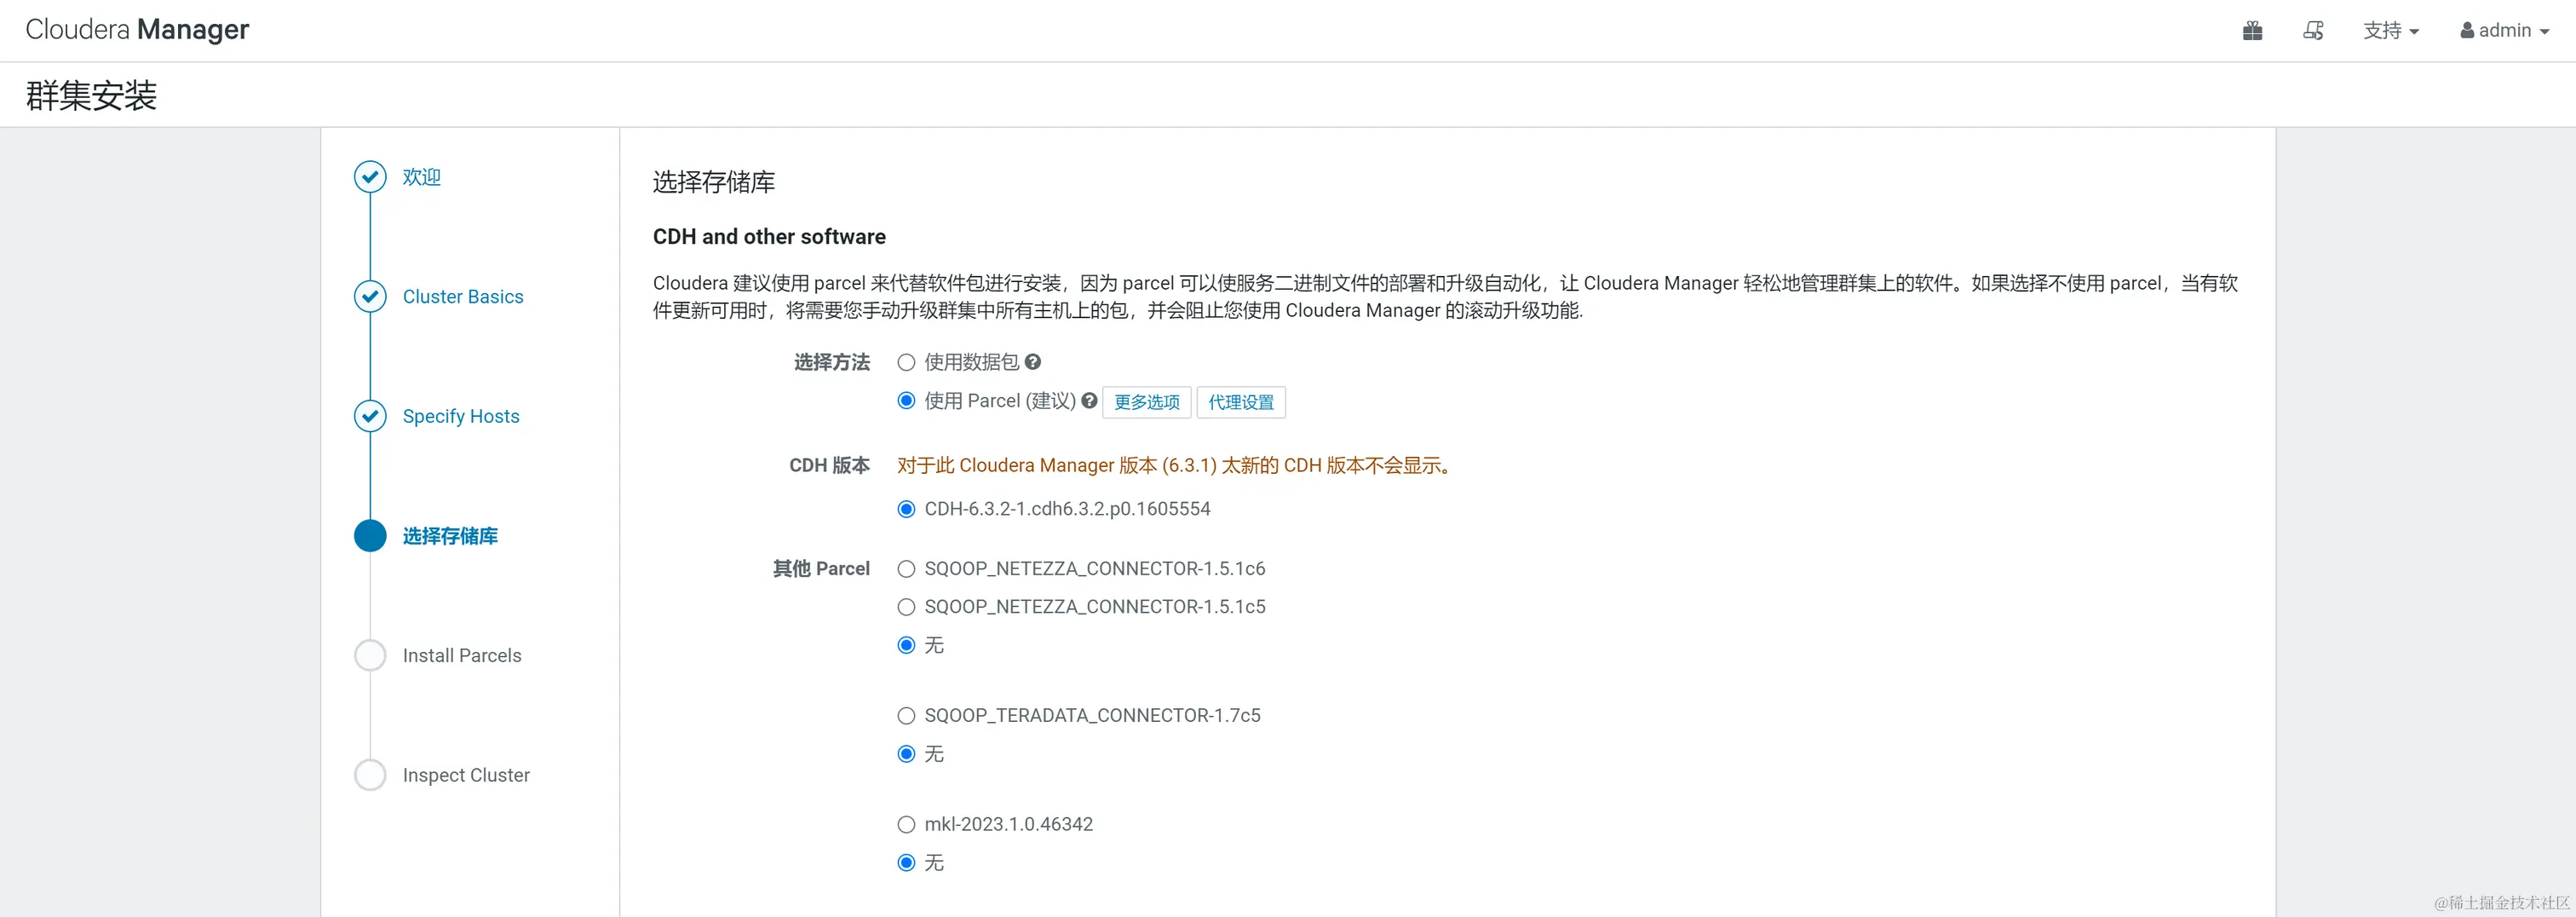The image size is (2576, 917).
Task: Click the CDH version warning message text
Action: pyautogui.click(x=1174, y=465)
